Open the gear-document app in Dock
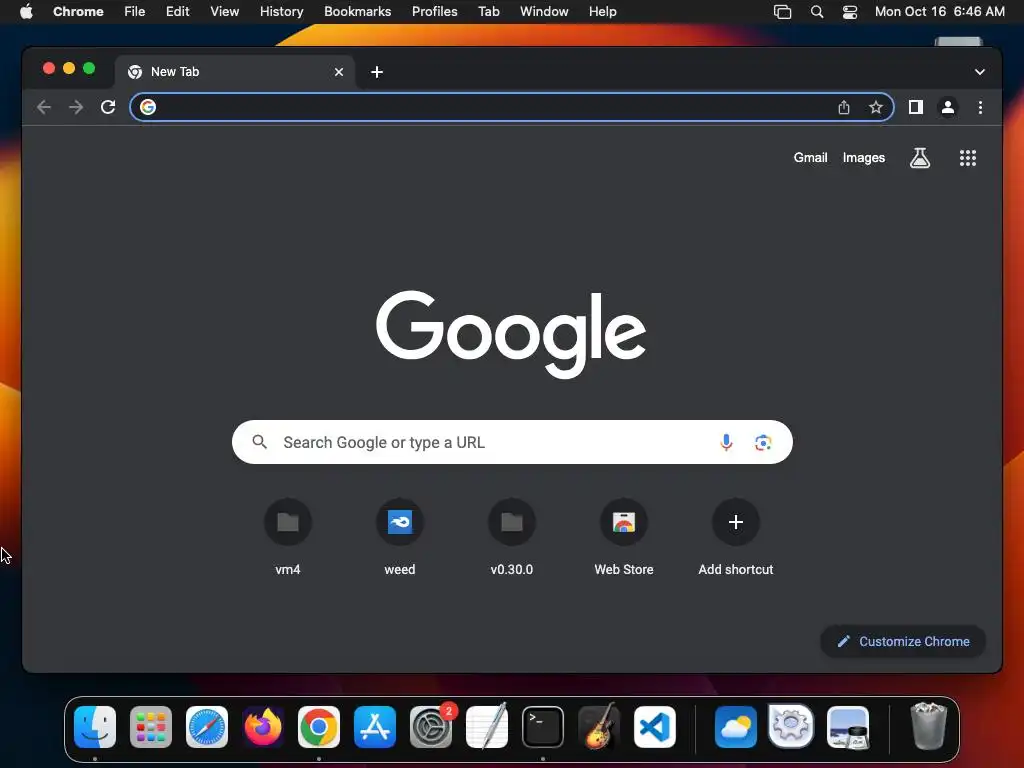 point(791,726)
